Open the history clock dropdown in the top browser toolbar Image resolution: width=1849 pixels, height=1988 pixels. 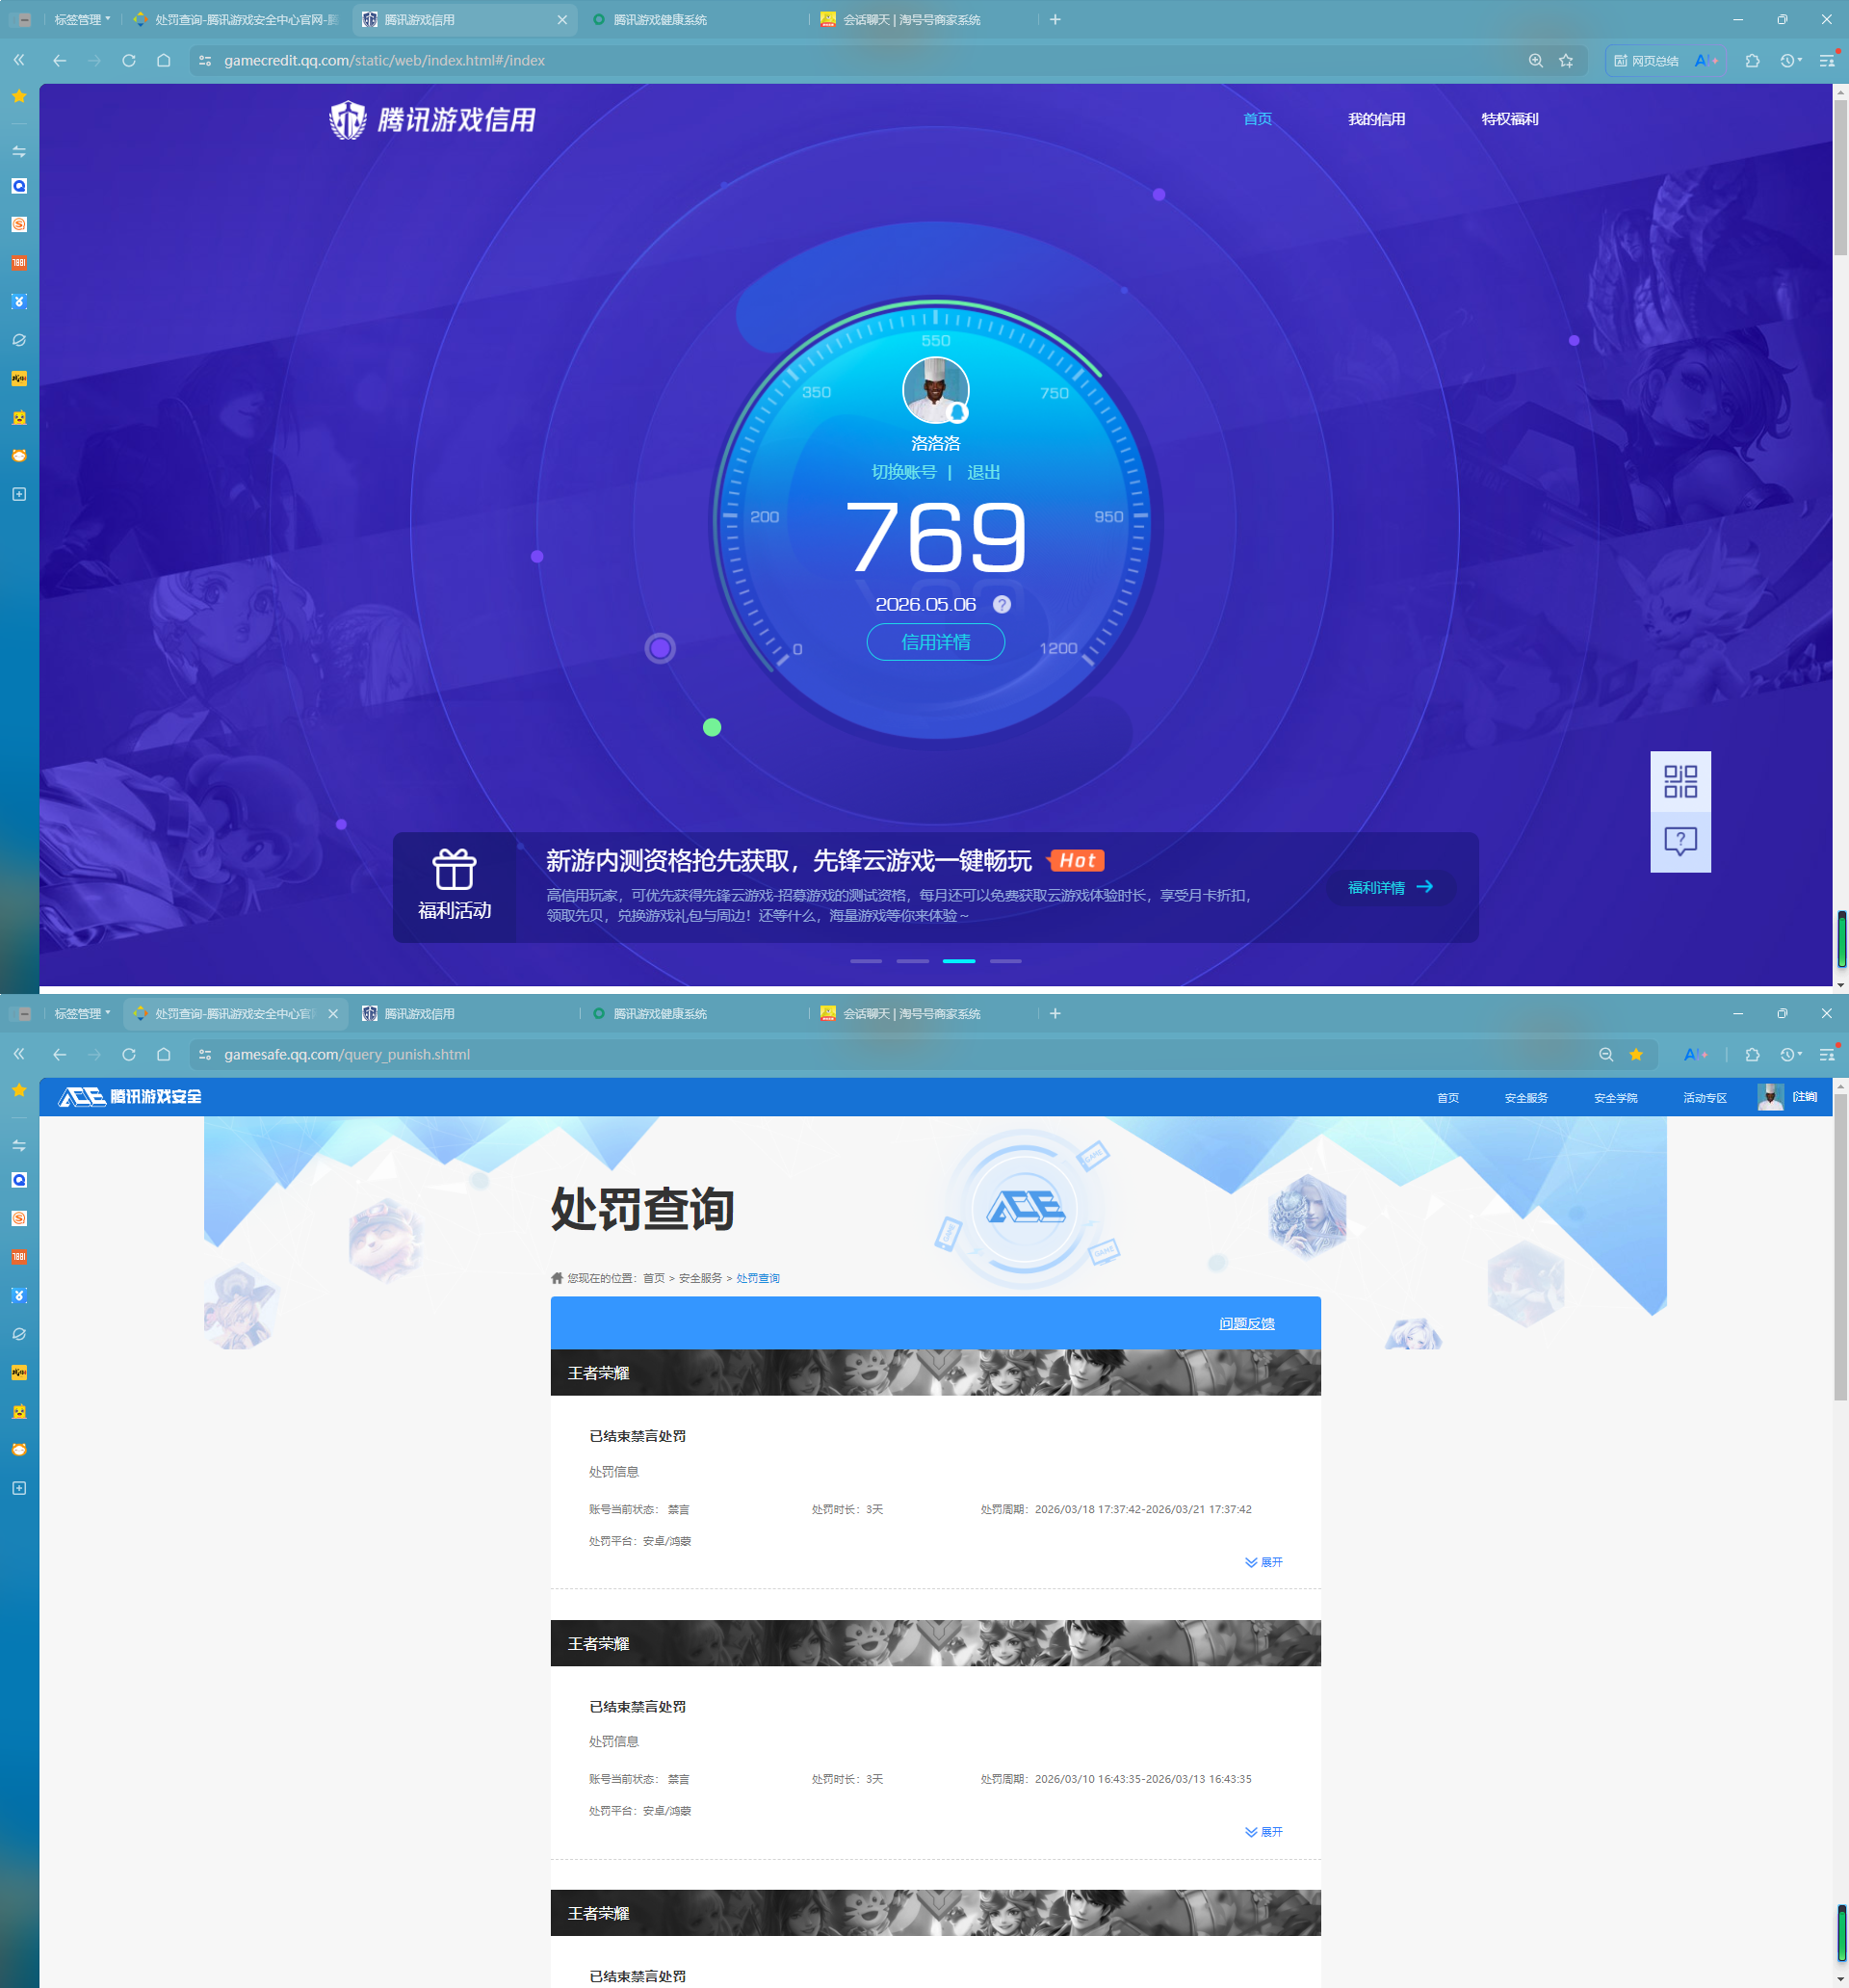click(x=1790, y=61)
